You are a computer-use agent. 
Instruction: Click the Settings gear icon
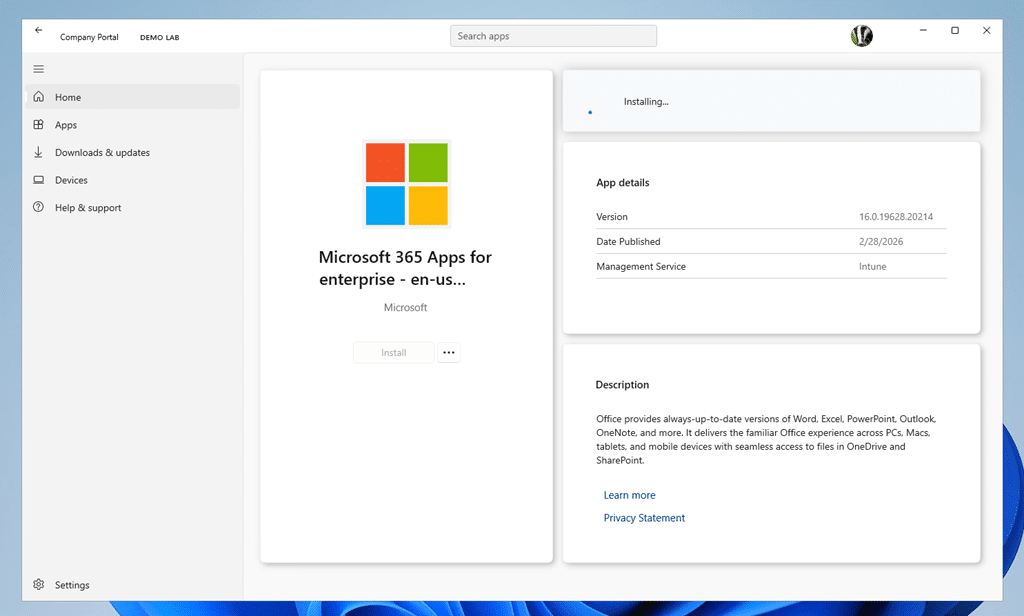[x=39, y=585]
